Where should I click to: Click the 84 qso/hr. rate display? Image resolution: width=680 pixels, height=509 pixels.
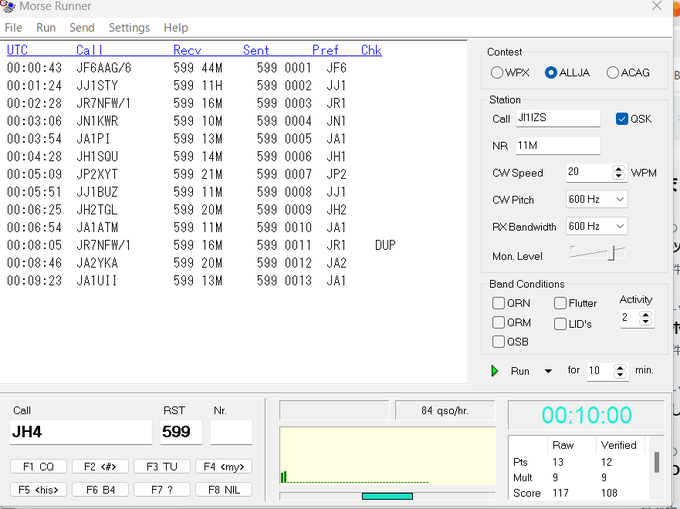click(445, 410)
